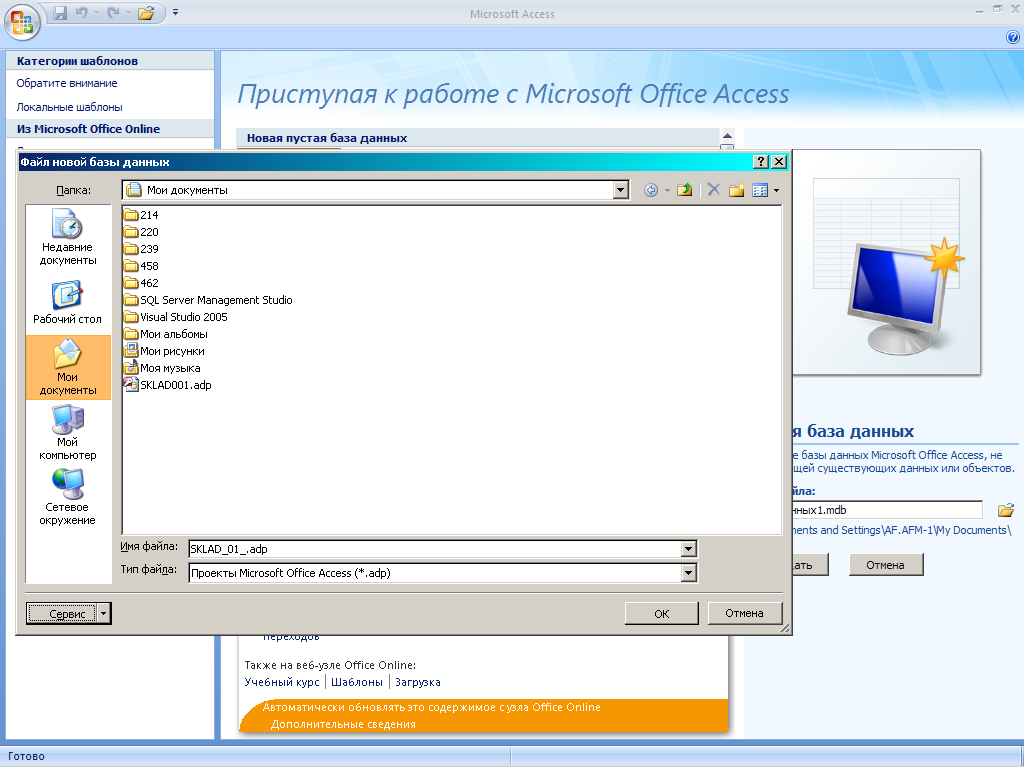1024x768 pixels.
Task: Select My Computer (Мой компьютер) place
Action: (x=68, y=432)
